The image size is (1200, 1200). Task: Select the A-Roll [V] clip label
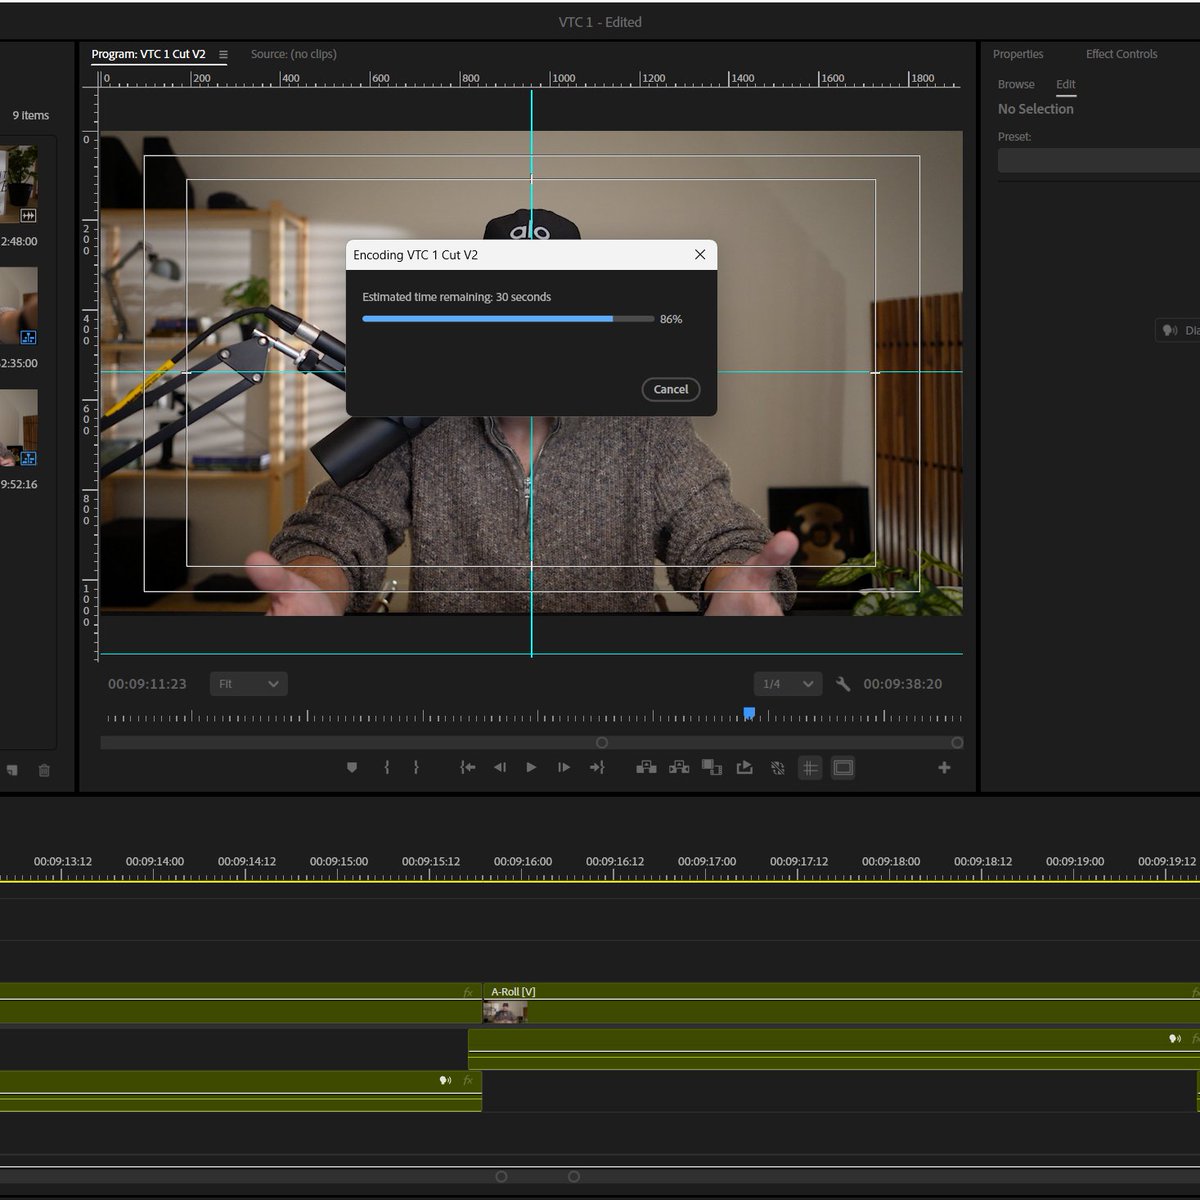(x=513, y=992)
